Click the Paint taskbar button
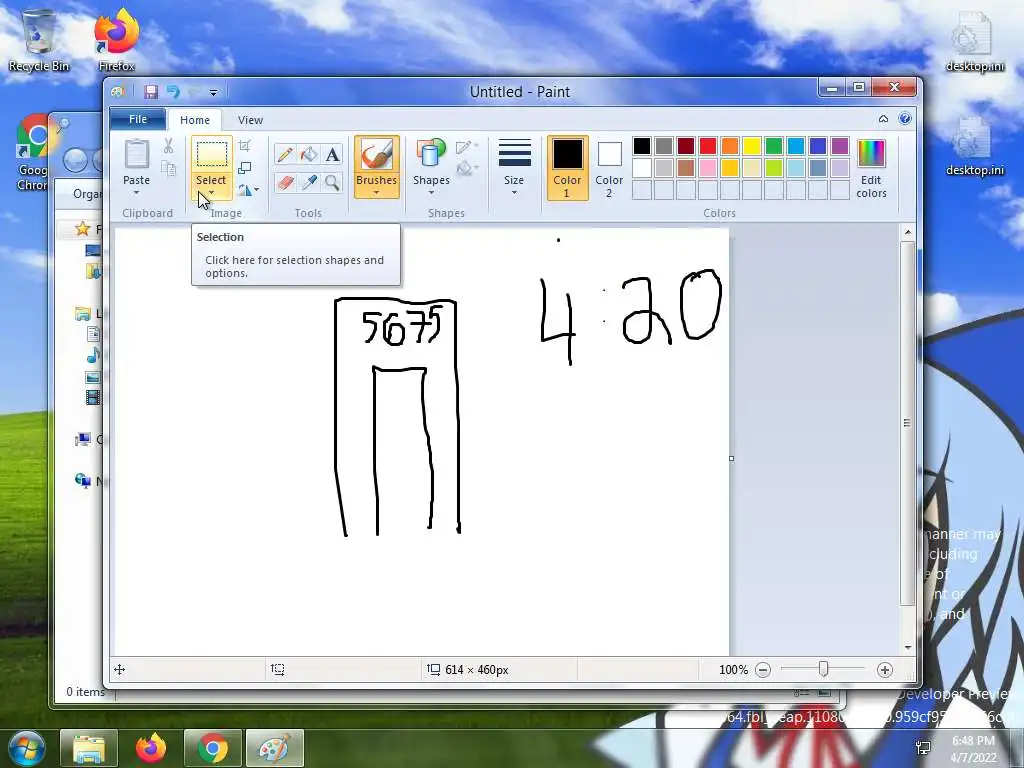Image resolution: width=1024 pixels, height=768 pixels. [275, 748]
